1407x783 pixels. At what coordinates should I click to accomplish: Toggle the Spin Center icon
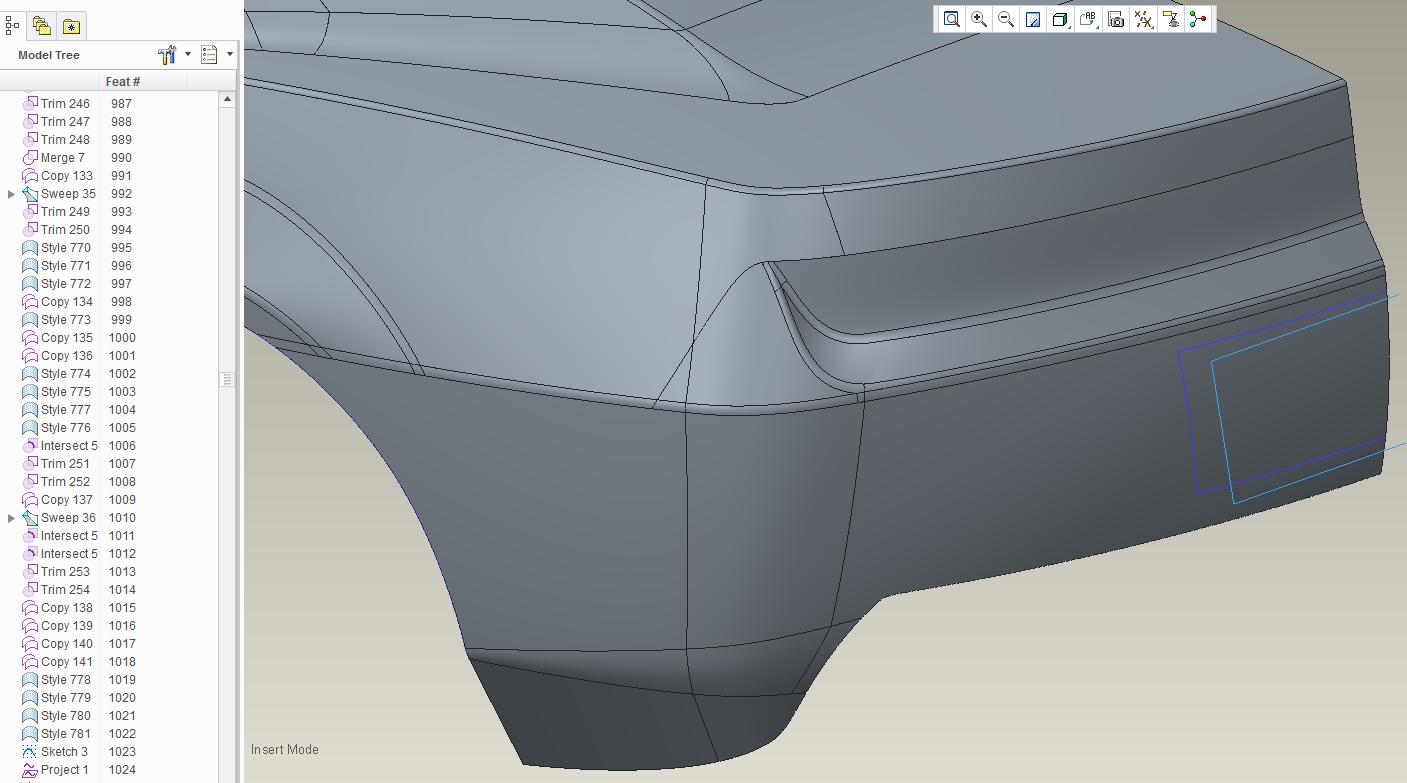(x=1198, y=19)
